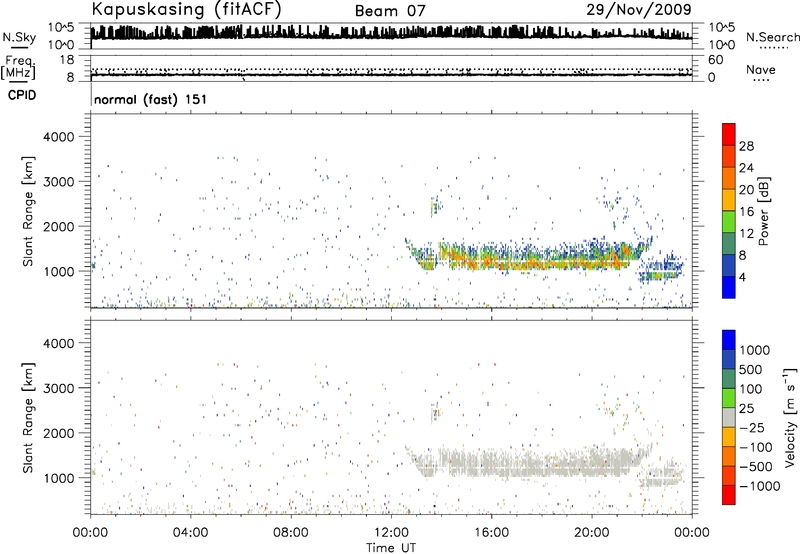Click the "08:00" time axis tick
This screenshot has width=800, height=554.
coord(291,533)
